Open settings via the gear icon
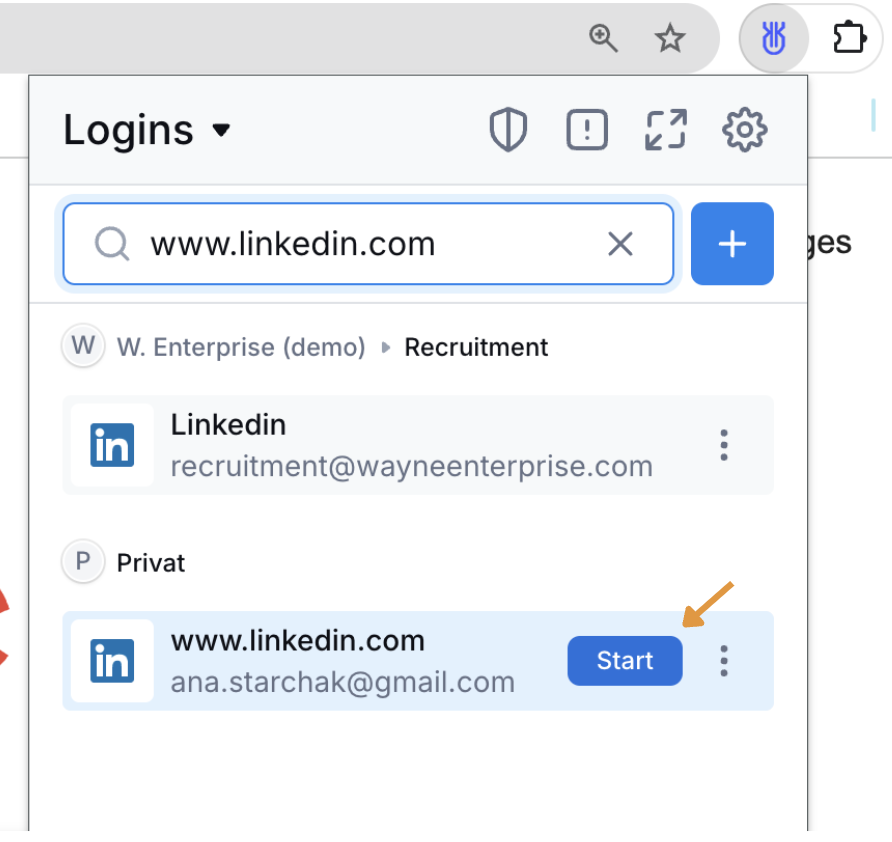 pyautogui.click(x=744, y=130)
